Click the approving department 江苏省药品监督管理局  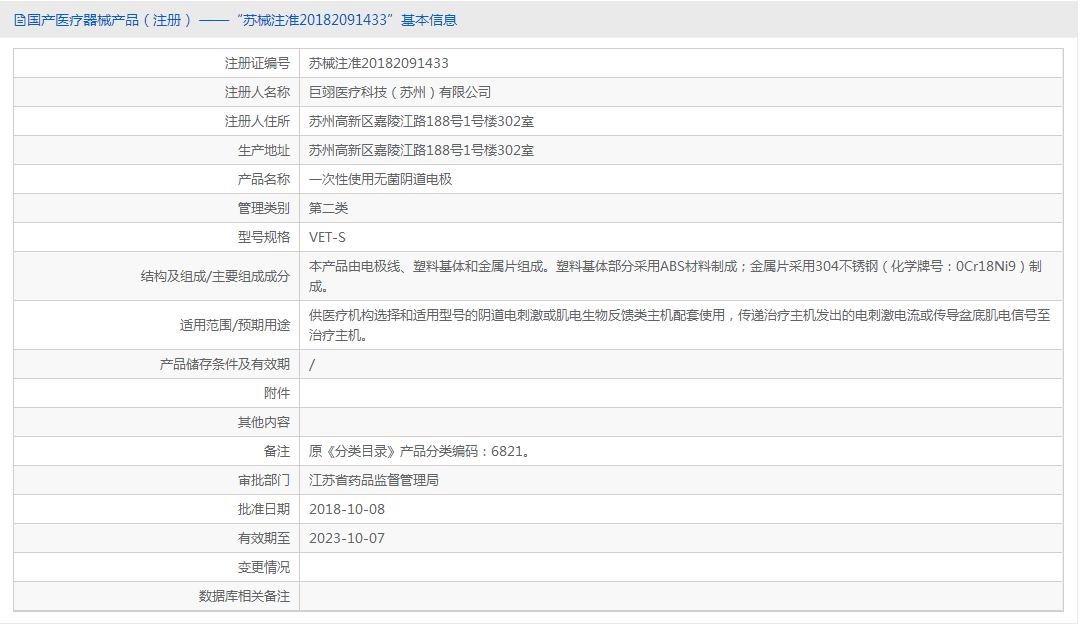click(374, 480)
